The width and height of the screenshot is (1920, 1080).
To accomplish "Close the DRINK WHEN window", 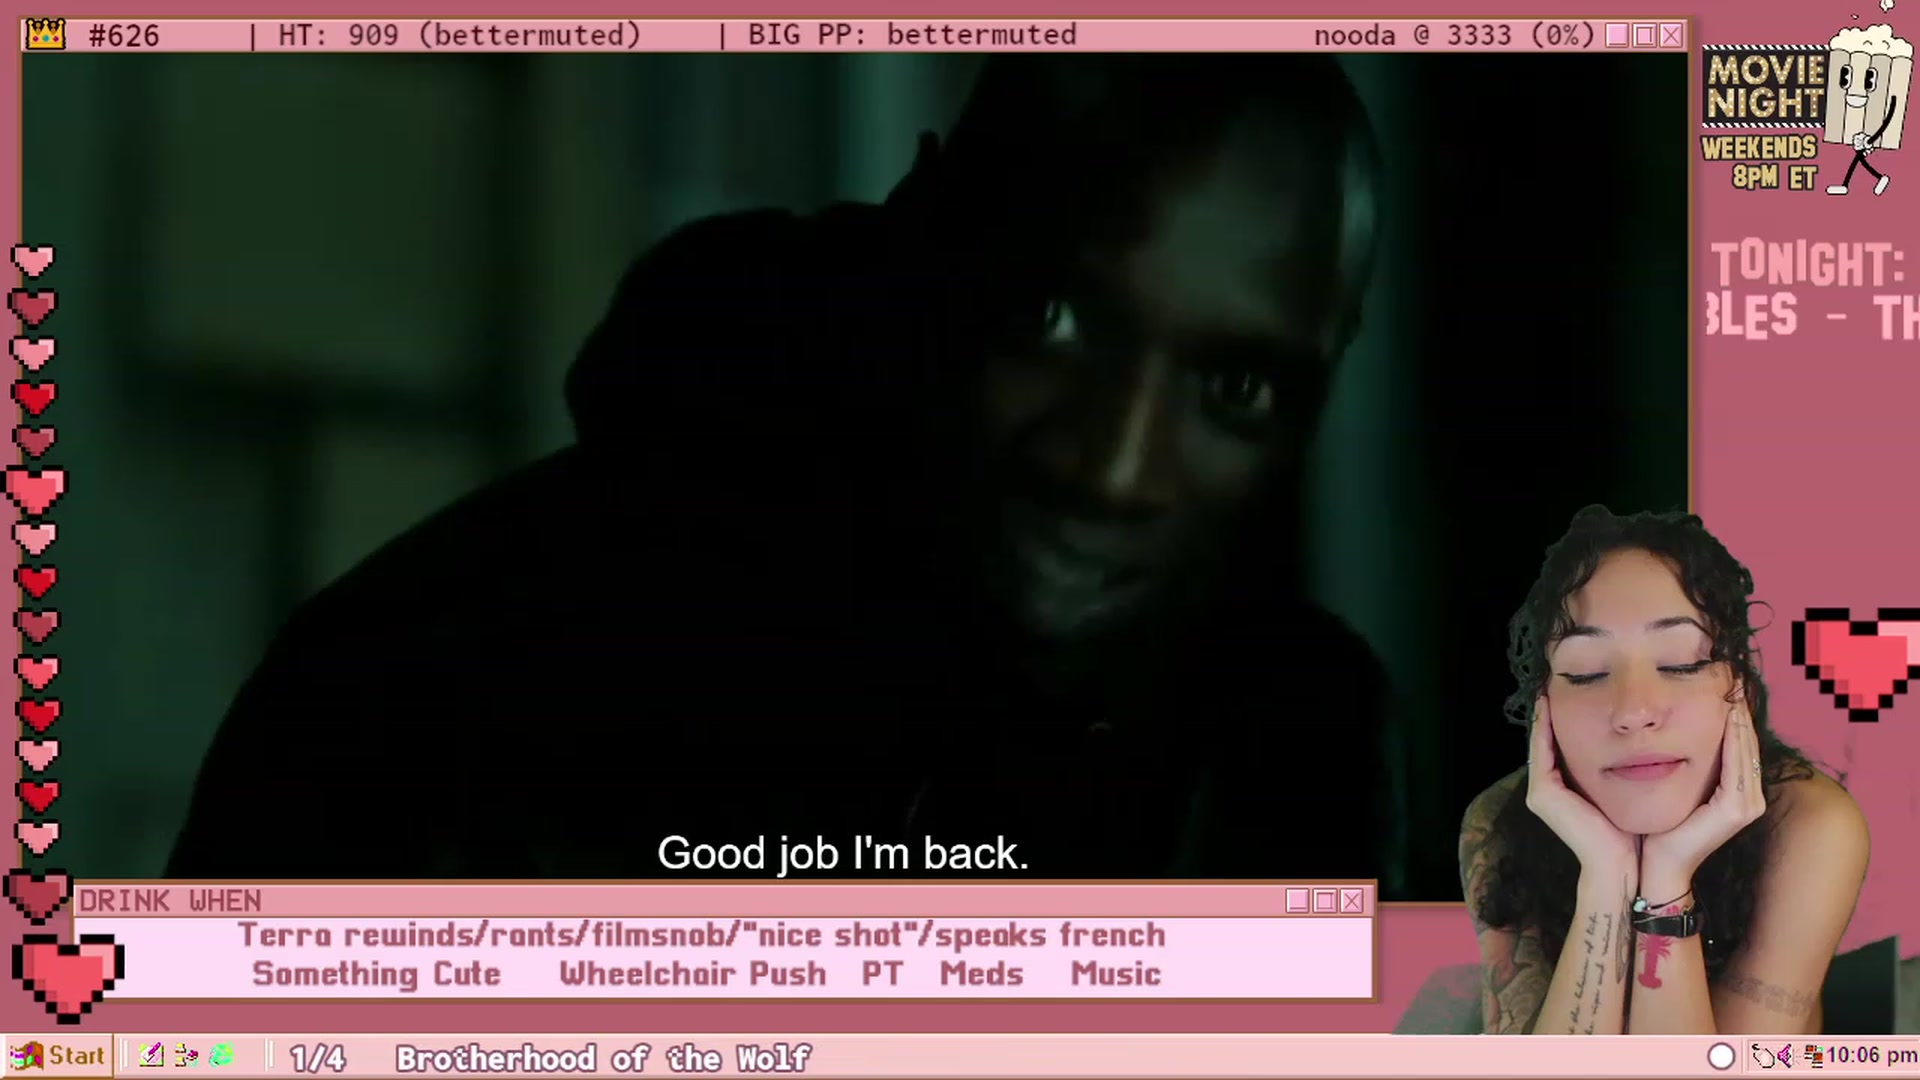I will 1352,901.
